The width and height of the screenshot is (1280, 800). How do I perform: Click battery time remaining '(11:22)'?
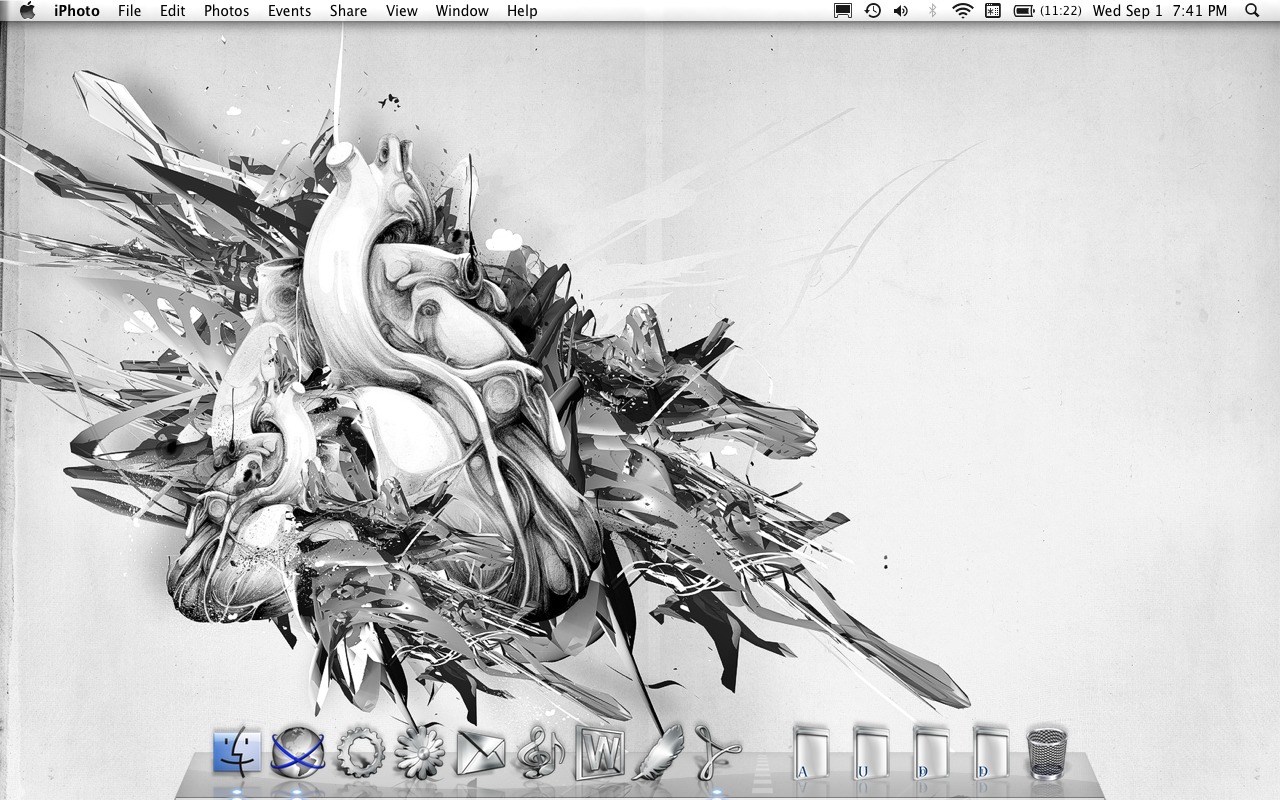[1060, 11]
